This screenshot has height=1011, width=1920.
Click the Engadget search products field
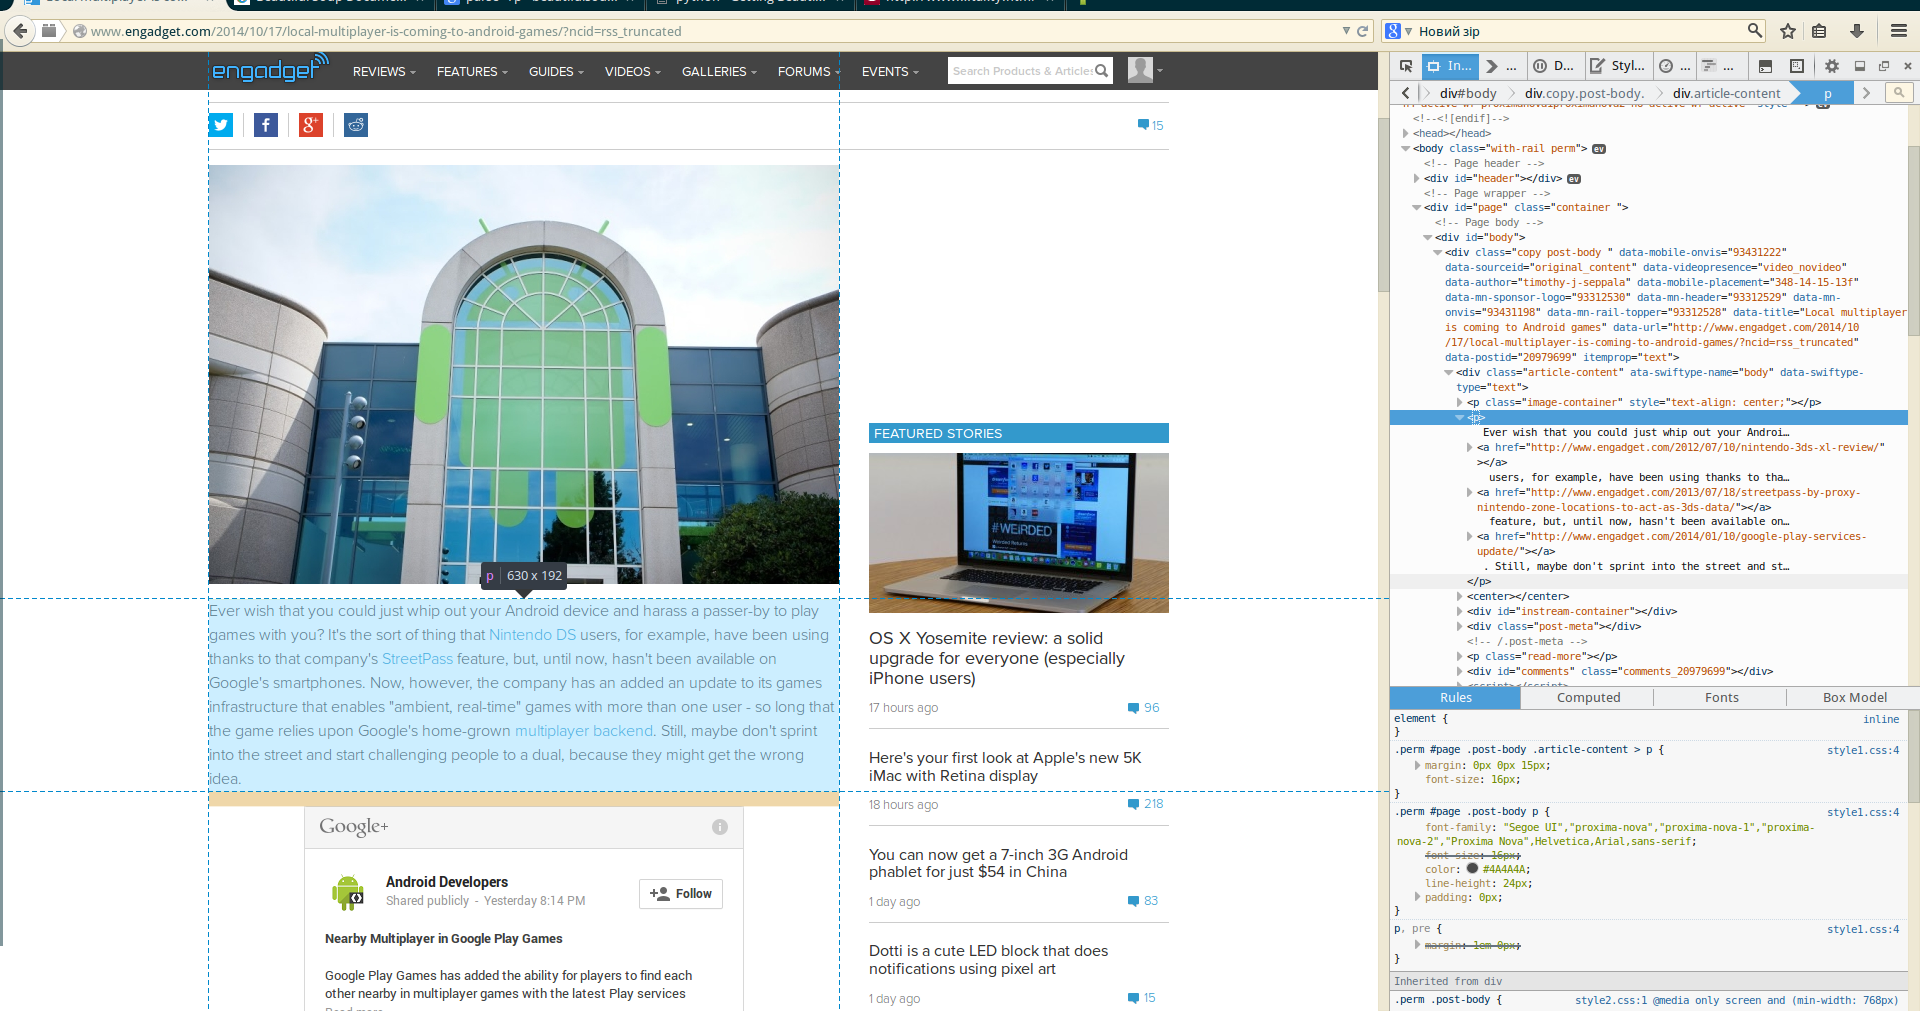click(x=1021, y=71)
